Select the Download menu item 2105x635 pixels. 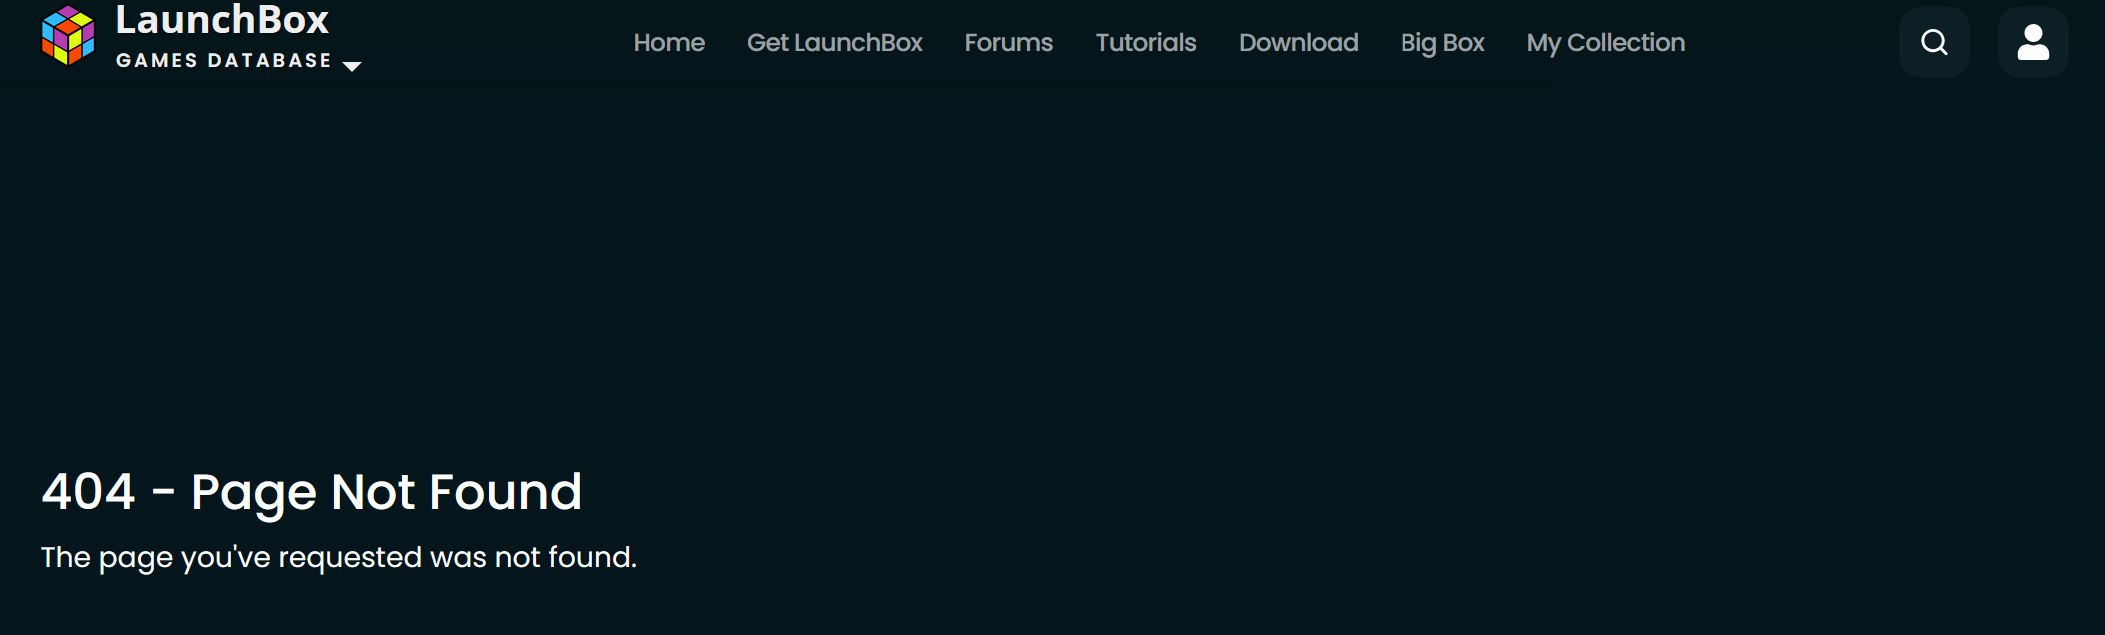[1298, 42]
